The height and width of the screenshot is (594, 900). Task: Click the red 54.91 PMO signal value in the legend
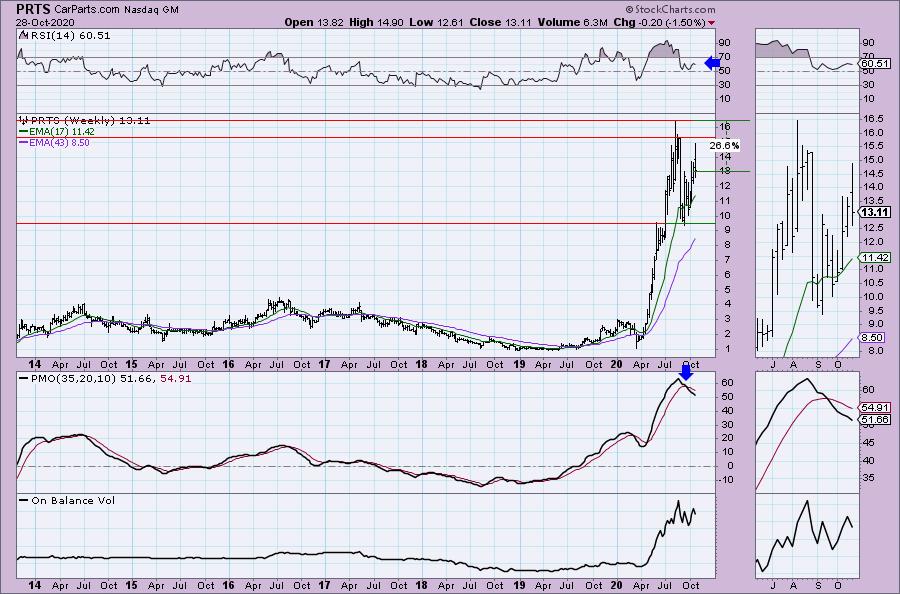[177, 379]
